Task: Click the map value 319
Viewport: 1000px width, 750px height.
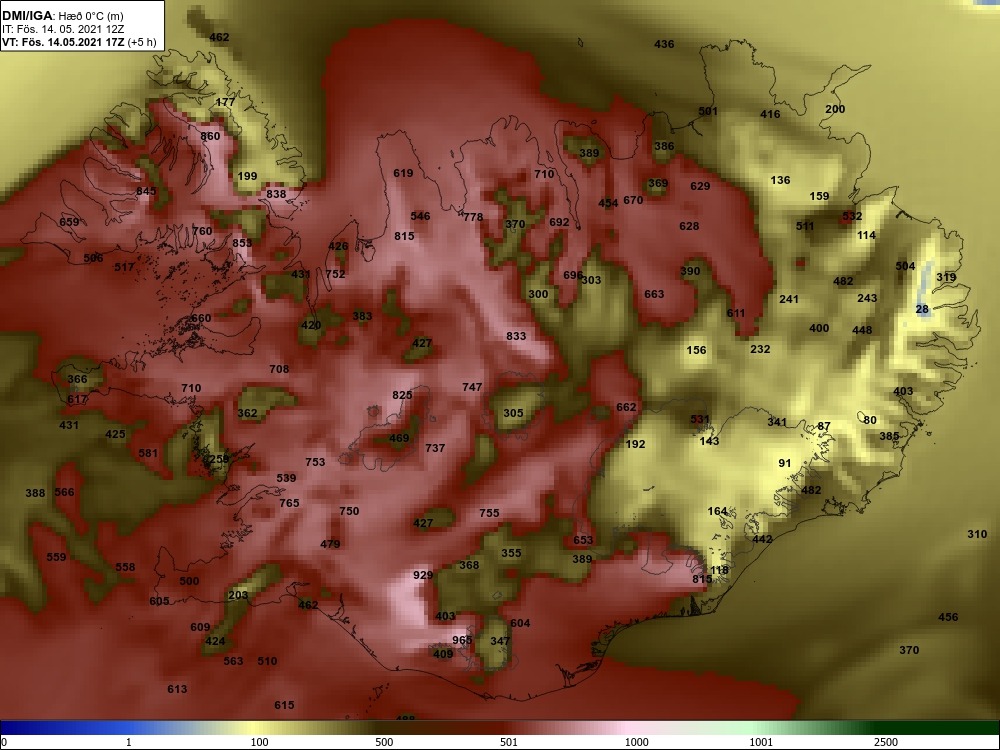Action: (x=946, y=277)
